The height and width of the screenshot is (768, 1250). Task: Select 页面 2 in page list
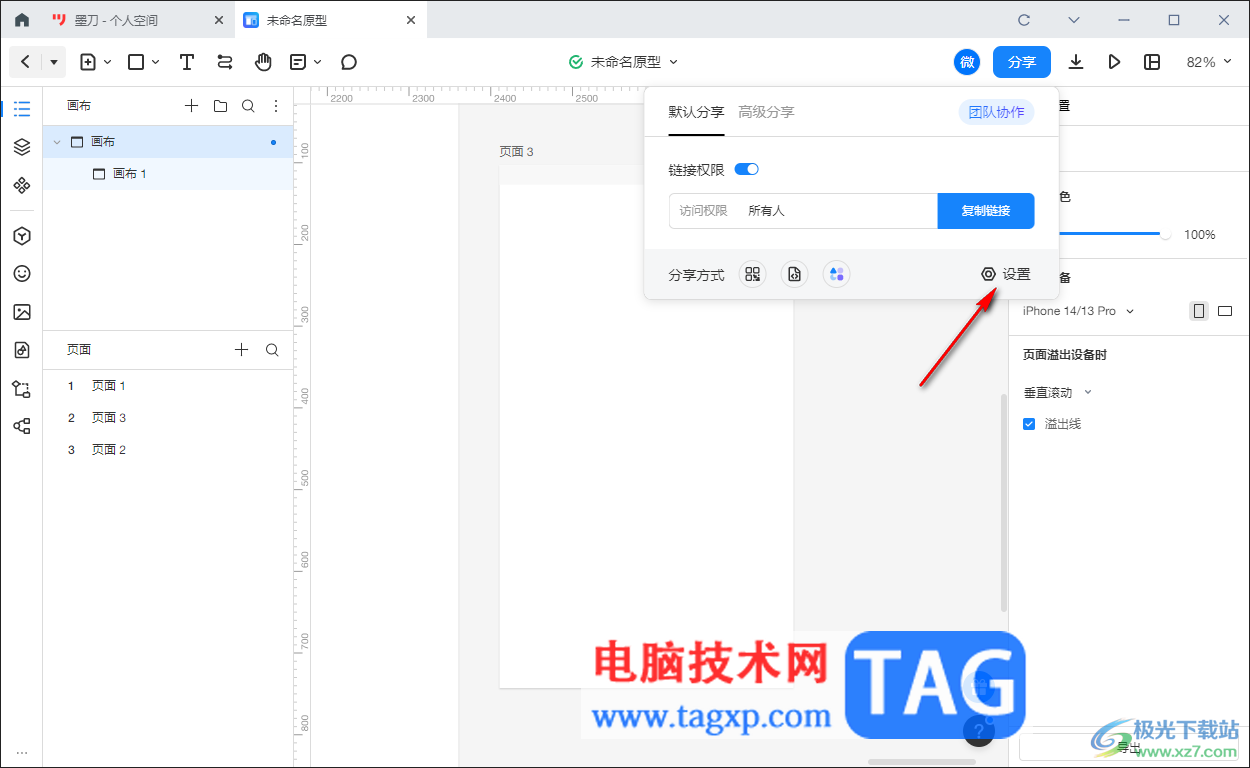(168, 450)
